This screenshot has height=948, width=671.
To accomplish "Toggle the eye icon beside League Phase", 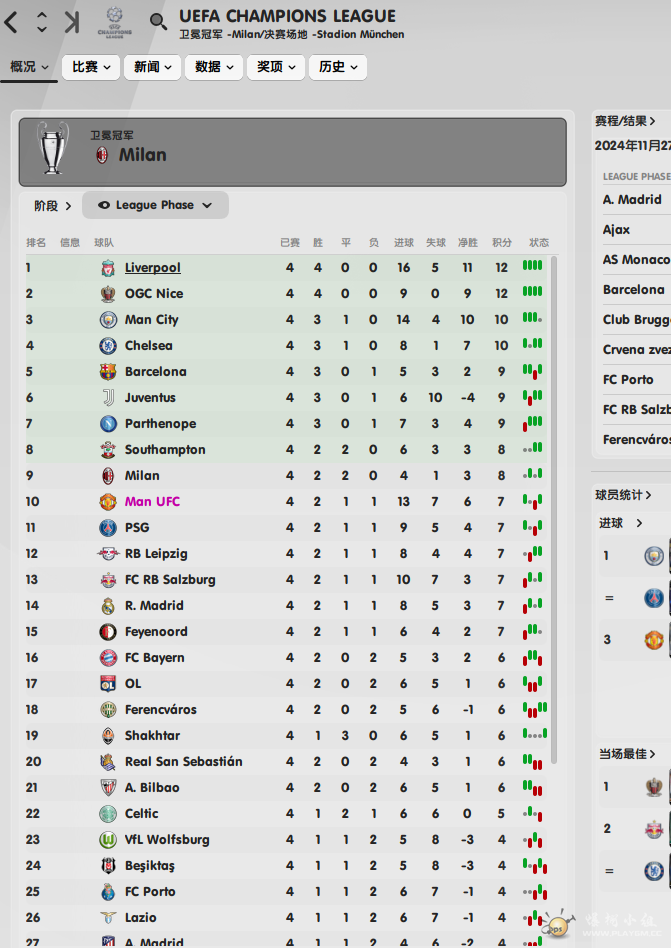I will point(104,206).
